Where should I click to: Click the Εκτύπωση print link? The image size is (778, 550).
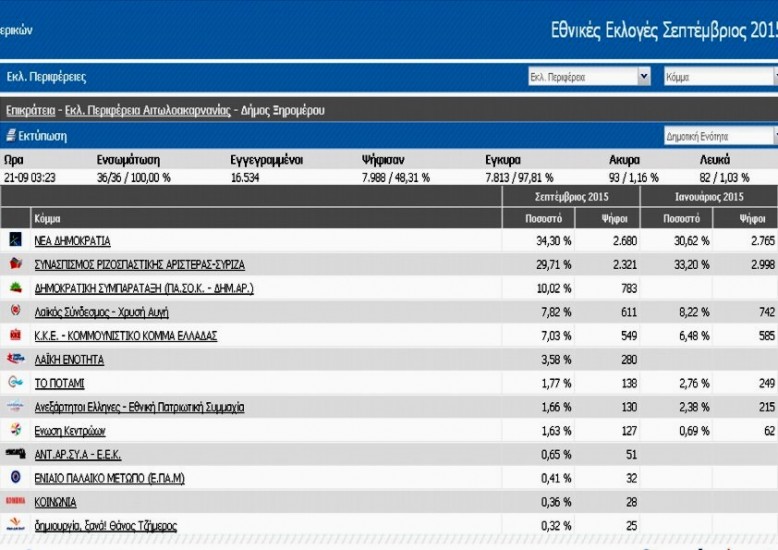click(x=42, y=136)
